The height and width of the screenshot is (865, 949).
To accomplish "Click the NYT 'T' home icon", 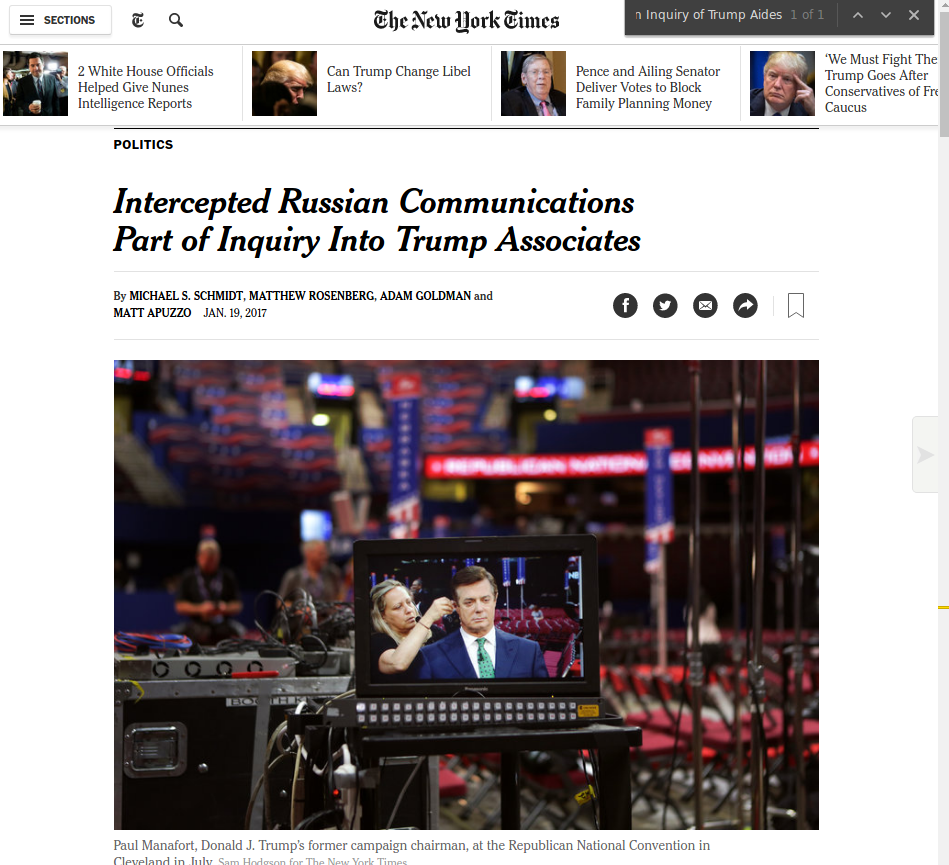I will [138, 21].
